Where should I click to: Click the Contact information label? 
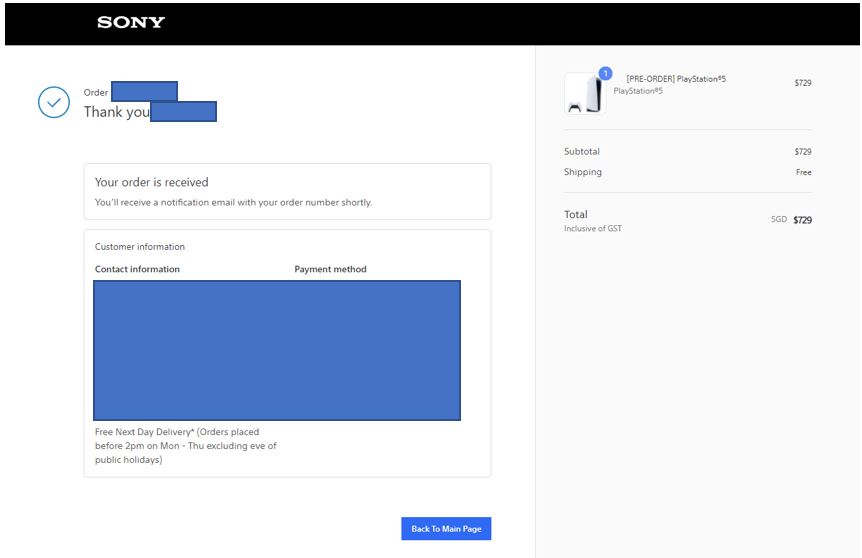(137, 269)
